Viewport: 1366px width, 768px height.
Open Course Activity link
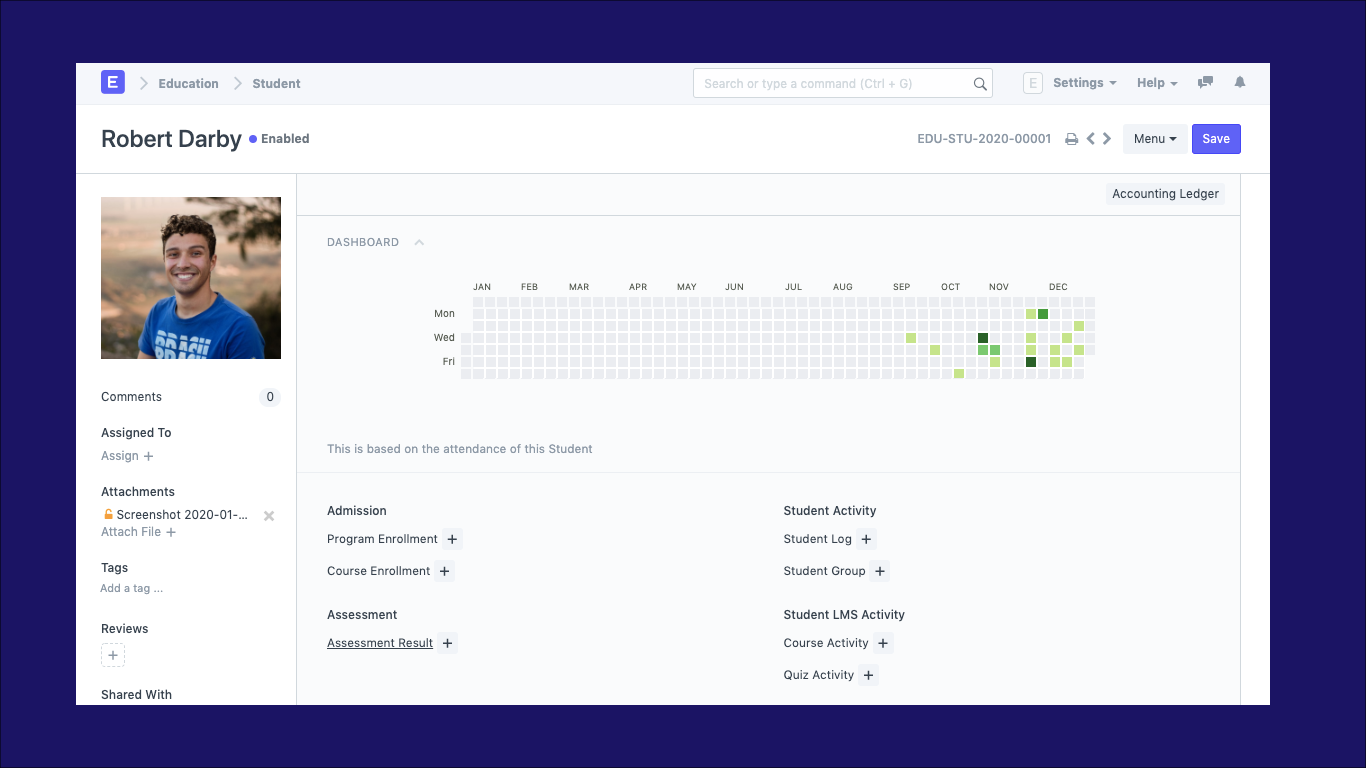click(826, 643)
